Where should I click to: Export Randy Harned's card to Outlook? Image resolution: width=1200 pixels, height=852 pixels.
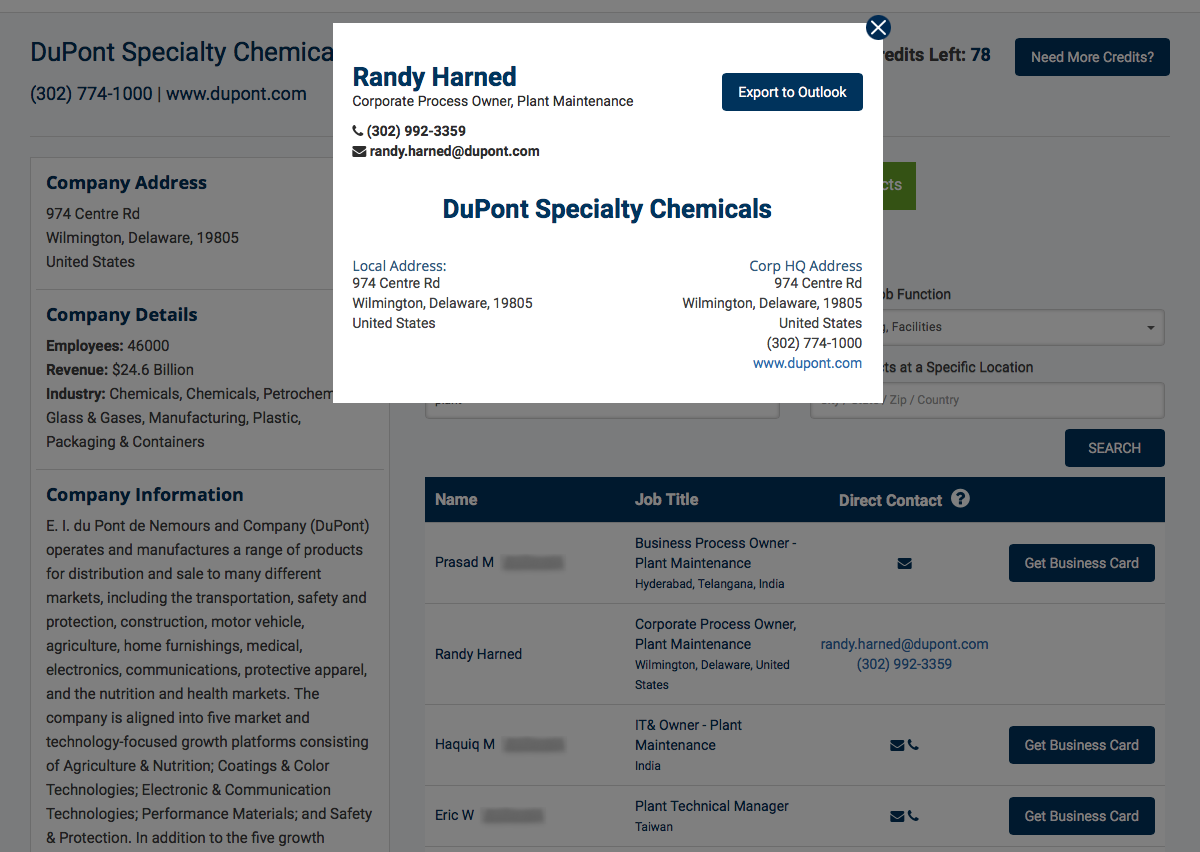(792, 92)
